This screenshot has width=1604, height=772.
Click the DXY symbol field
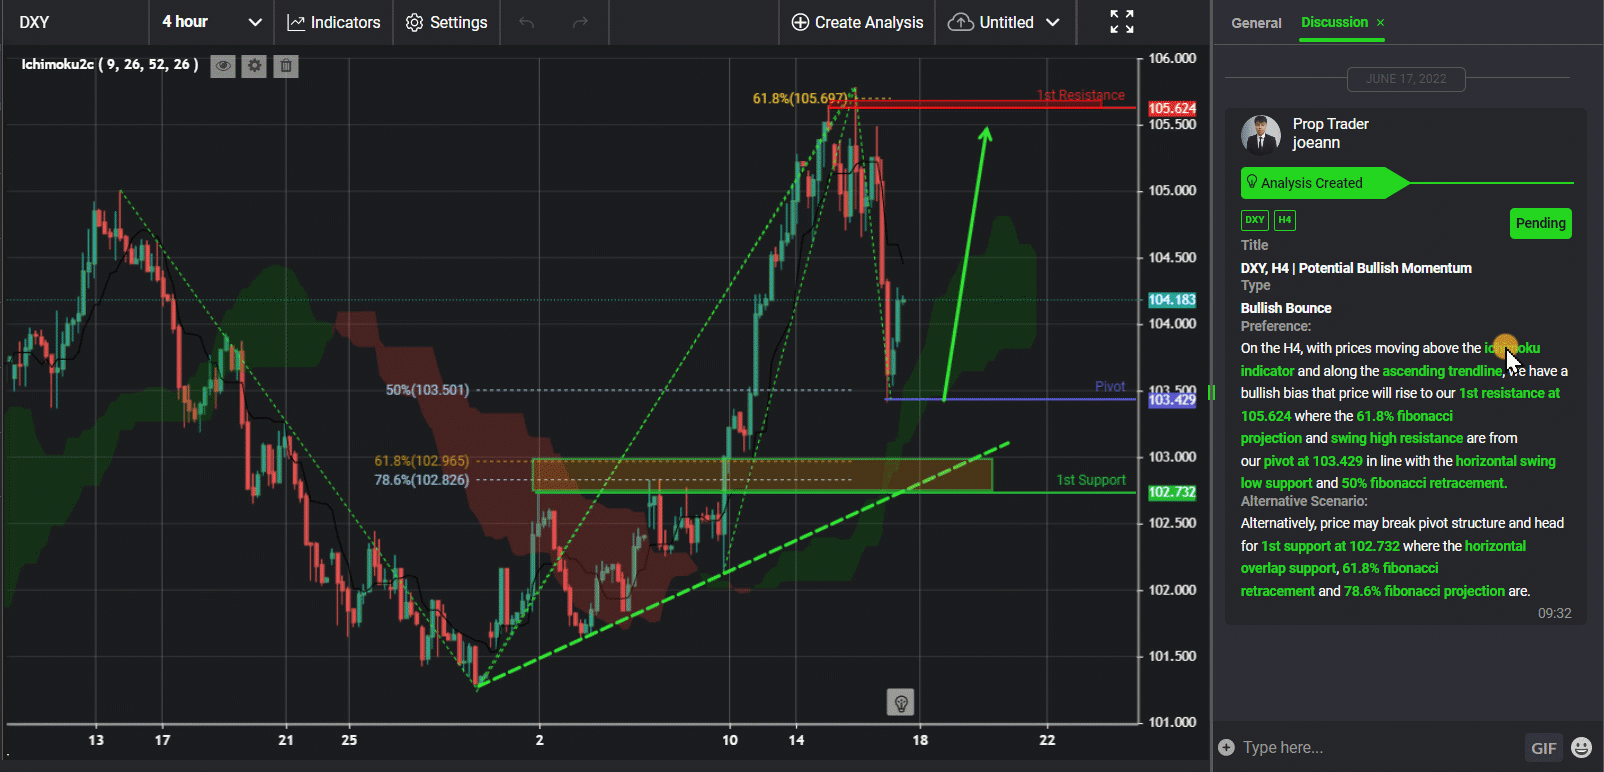tap(76, 22)
